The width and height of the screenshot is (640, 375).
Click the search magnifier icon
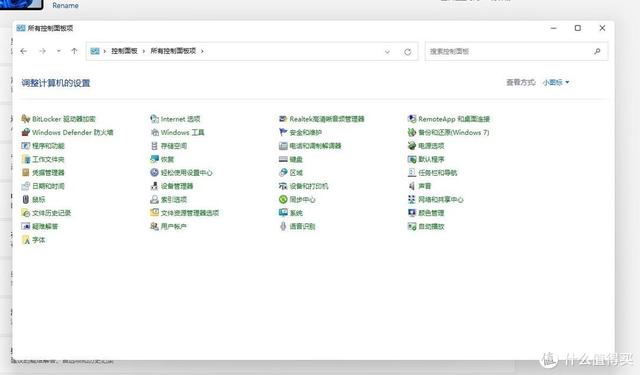[x=597, y=51]
